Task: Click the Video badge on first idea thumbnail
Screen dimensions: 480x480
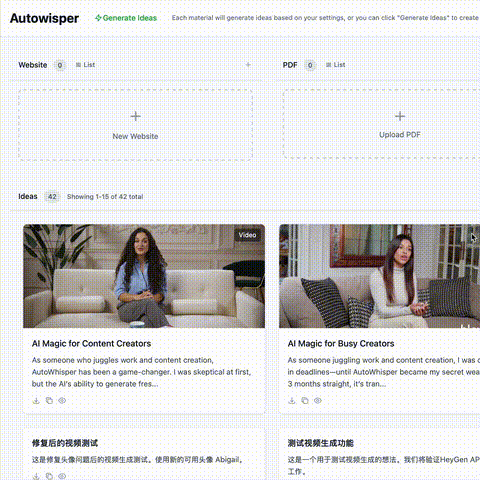Action: tap(247, 235)
